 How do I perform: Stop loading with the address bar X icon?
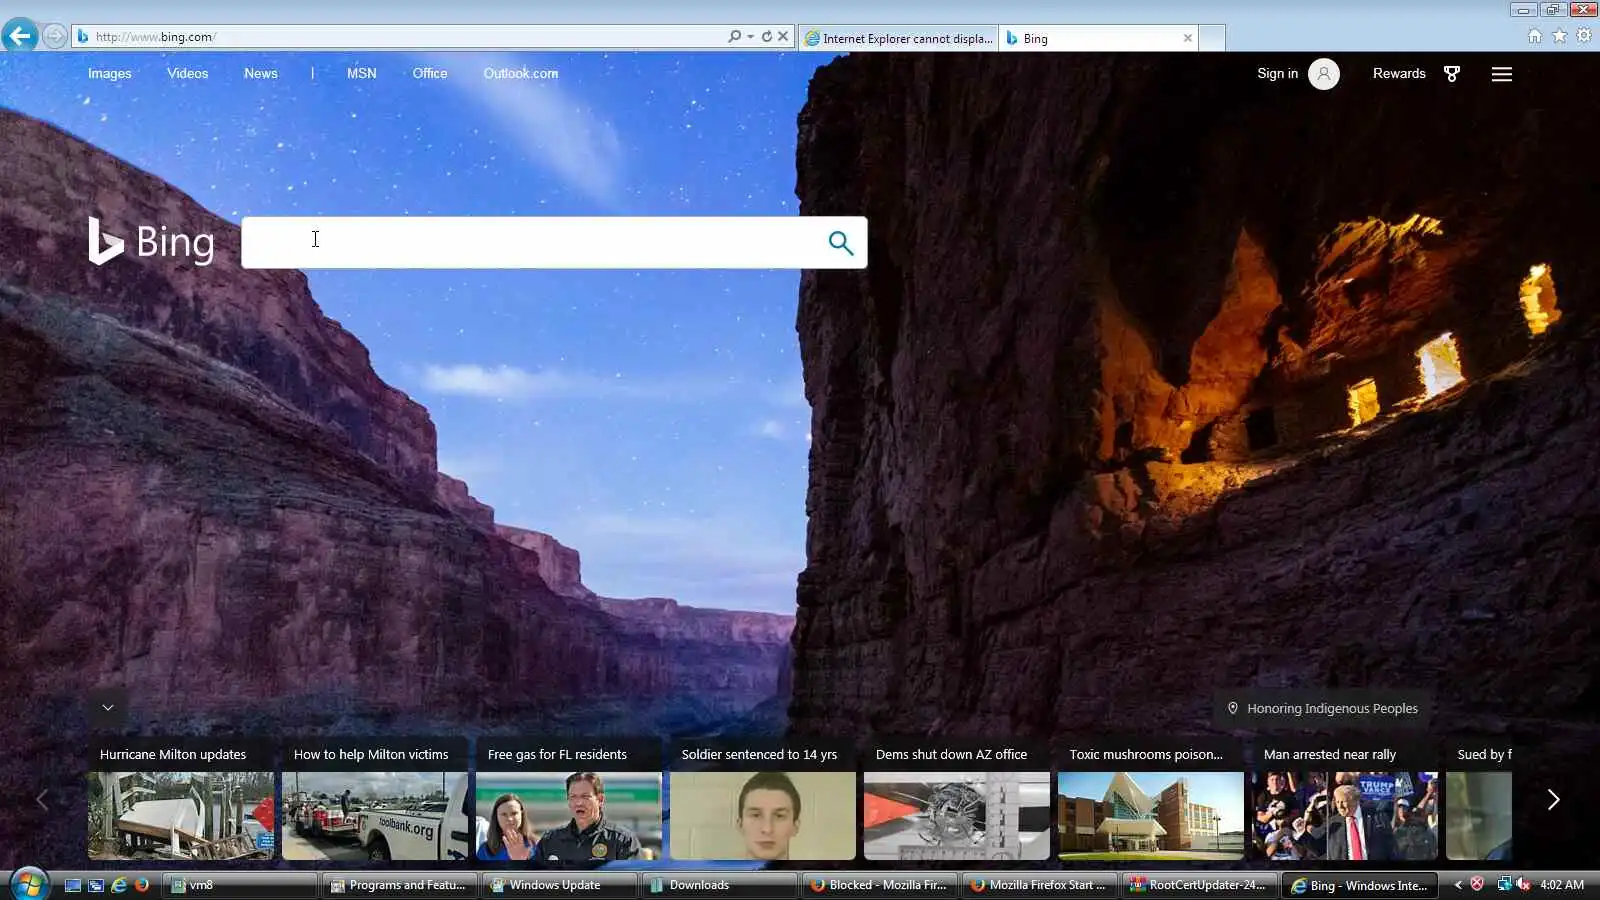pyautogui.click(x=783, y=37)
